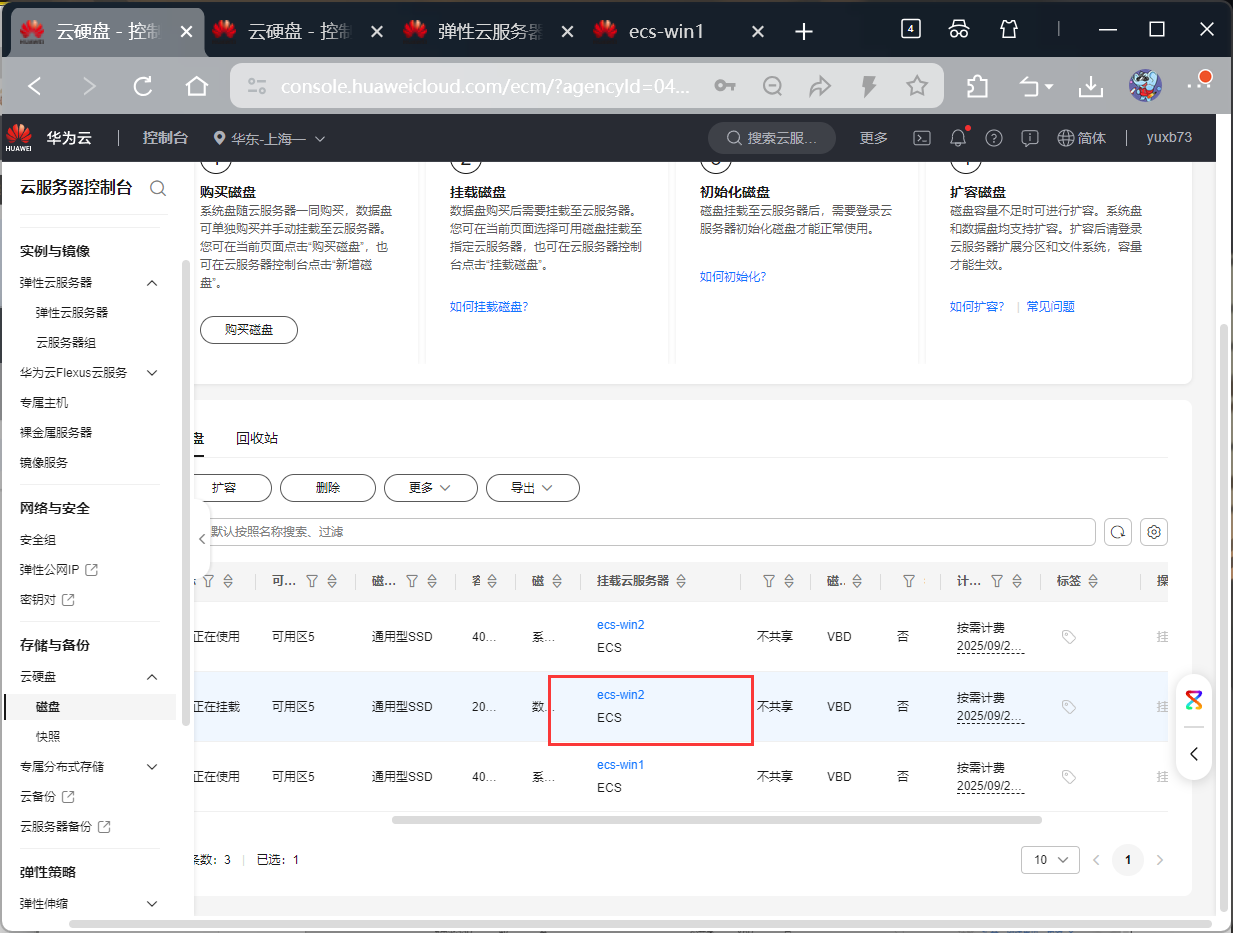Click the search magnifier beside 云服务器控制台
This screenshot has width=1233, height=933.
click(x=158, y=188)
